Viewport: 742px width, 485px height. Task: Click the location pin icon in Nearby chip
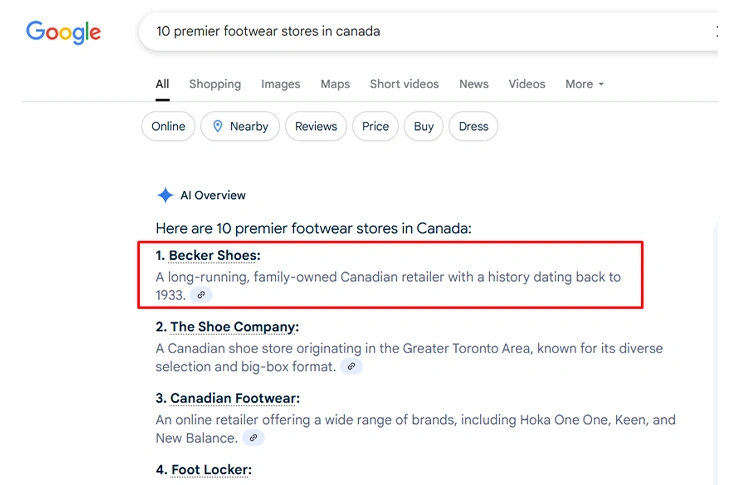point(217,126)
